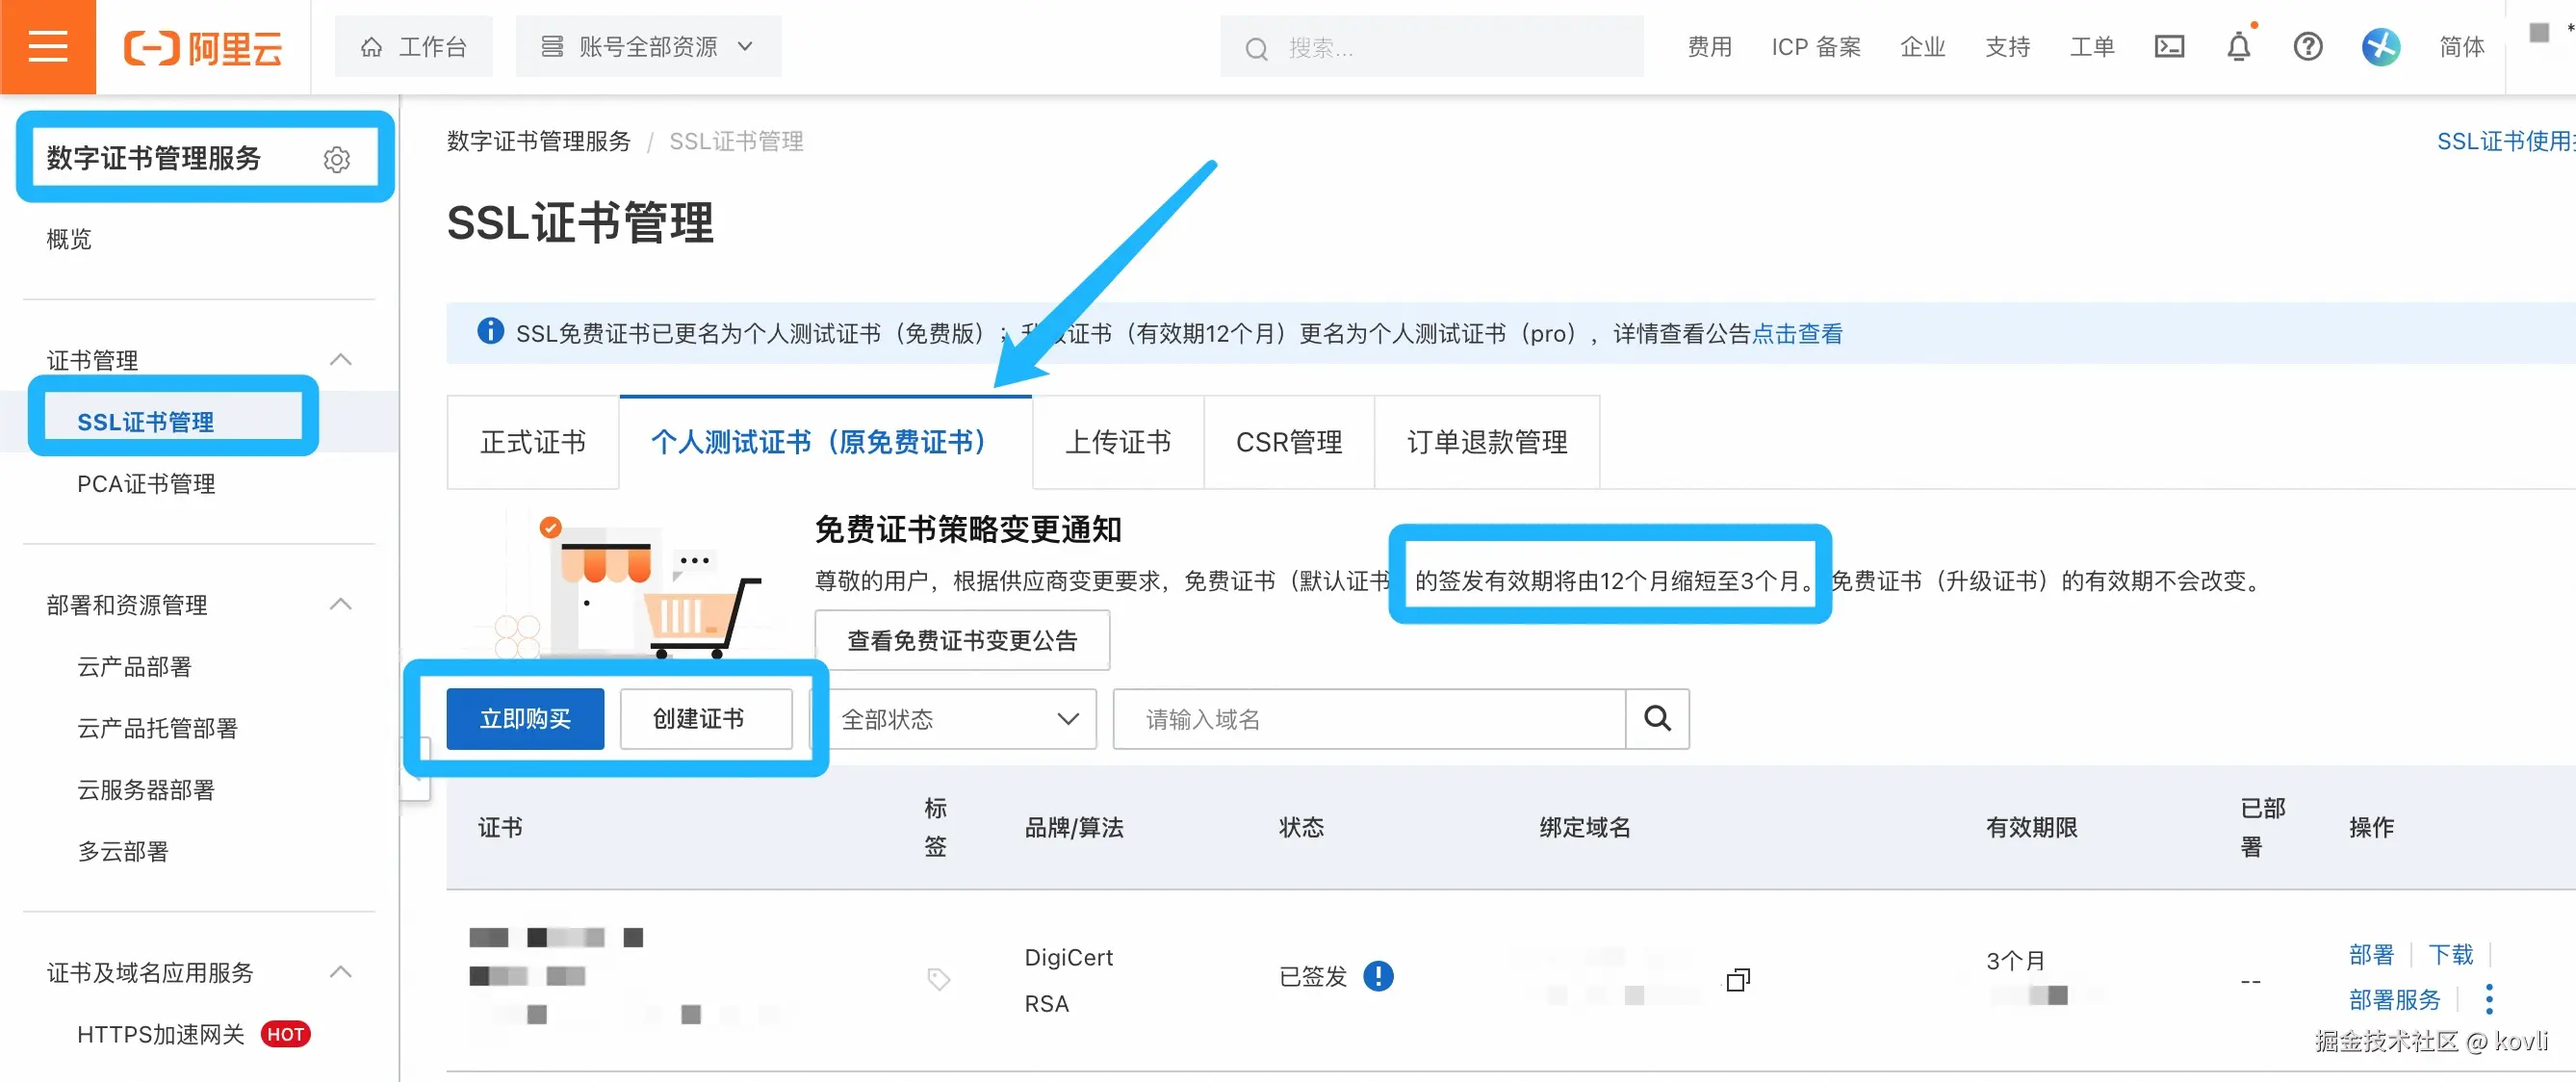Click the help question mark icon

point(2307,47)
